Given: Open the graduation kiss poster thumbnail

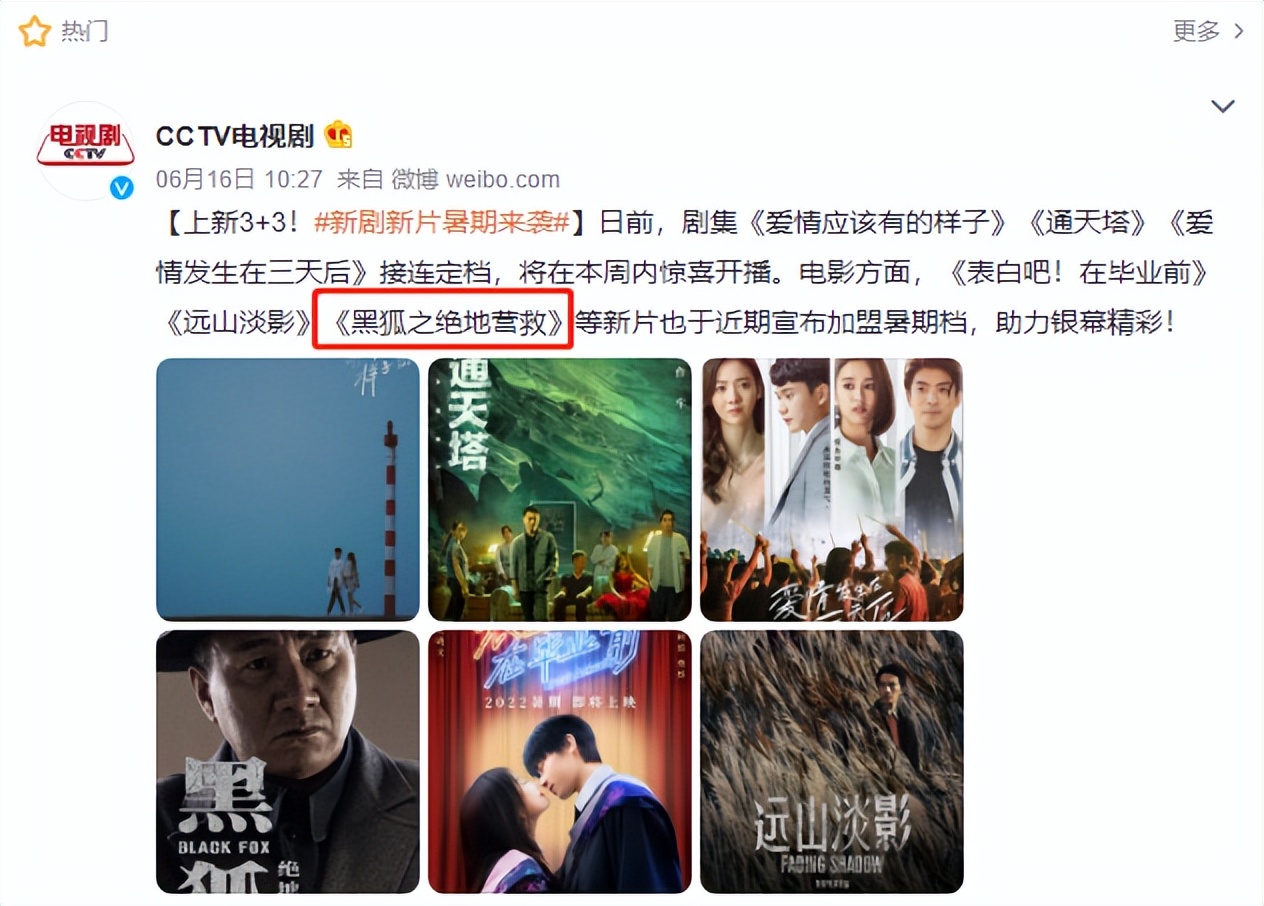Looking at the screenshot, I should 560,762.
